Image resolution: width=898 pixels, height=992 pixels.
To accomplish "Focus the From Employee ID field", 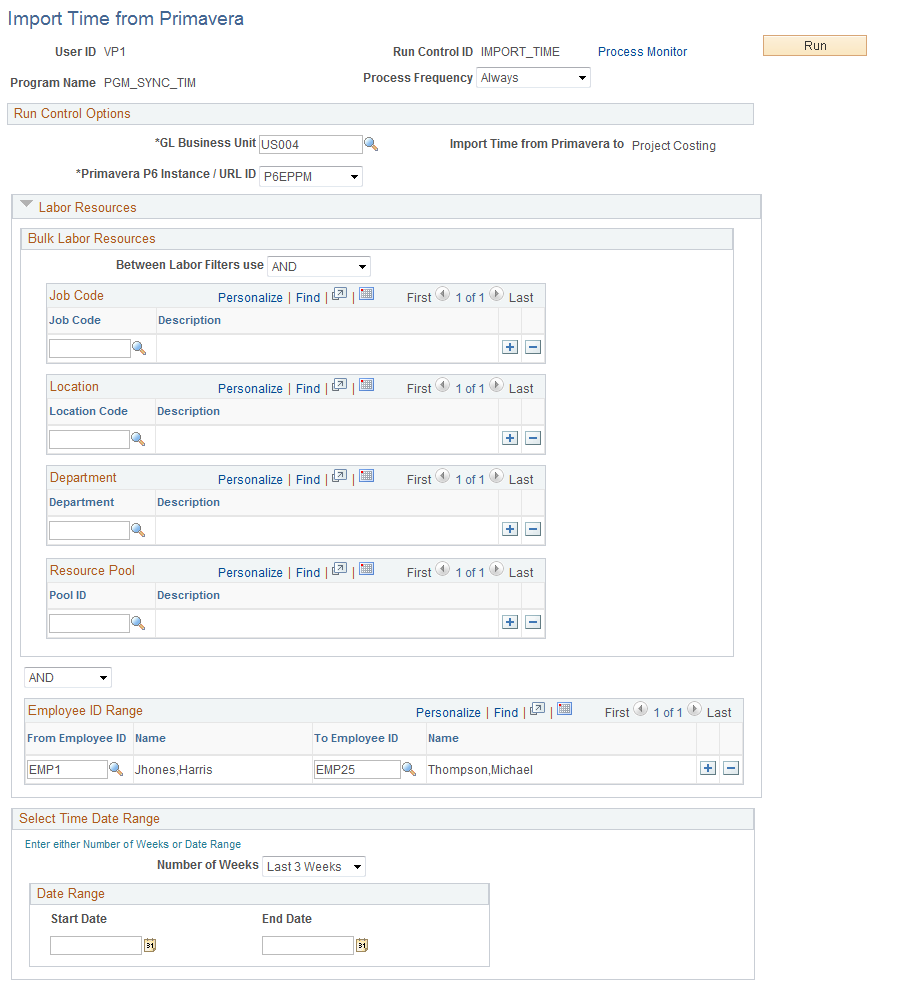I will point(67,769).
